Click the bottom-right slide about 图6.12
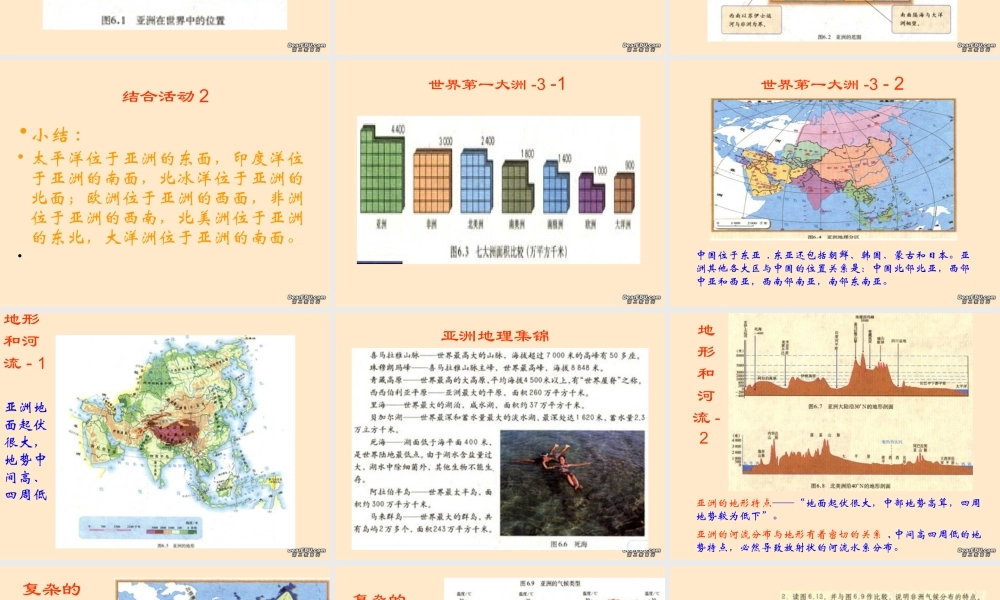The width and height of the screenshot is (1000, 600). (x=834, y=583)
